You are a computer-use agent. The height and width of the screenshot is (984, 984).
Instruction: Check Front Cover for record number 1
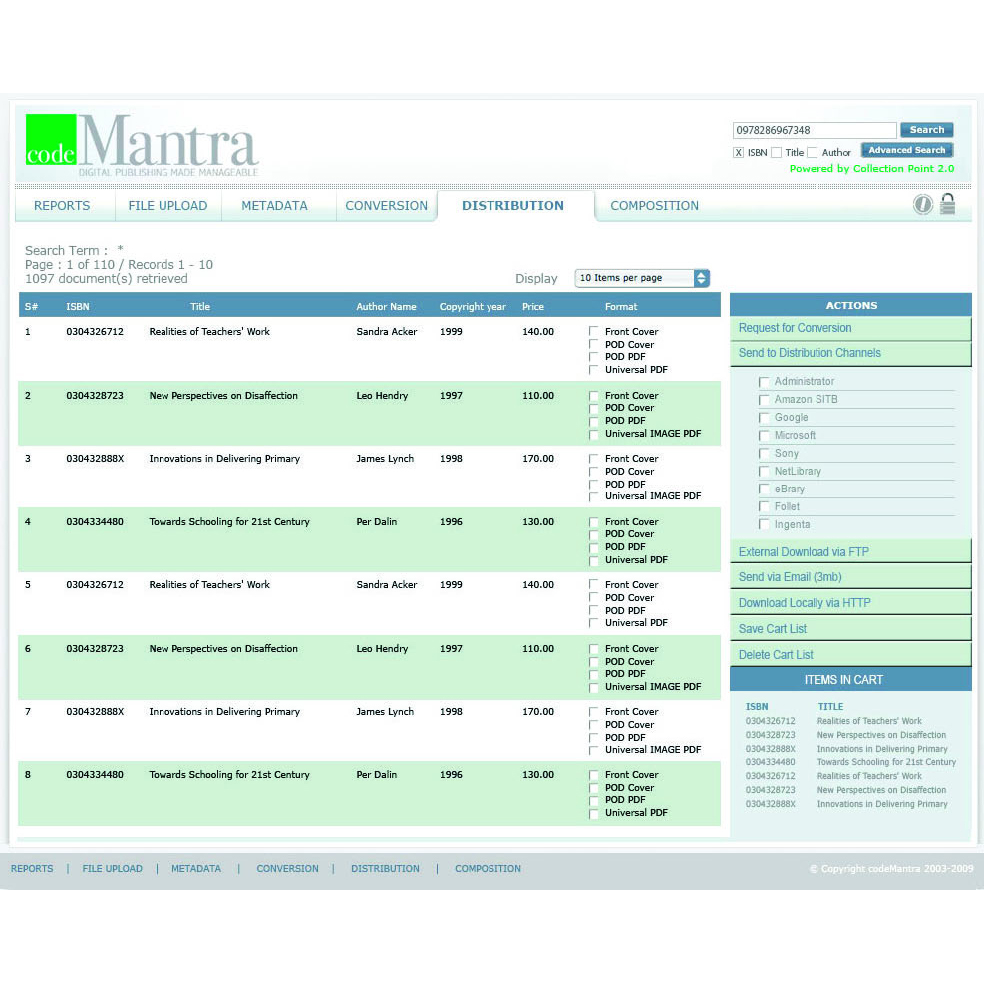pyautogui.click(x=593, y=331)
